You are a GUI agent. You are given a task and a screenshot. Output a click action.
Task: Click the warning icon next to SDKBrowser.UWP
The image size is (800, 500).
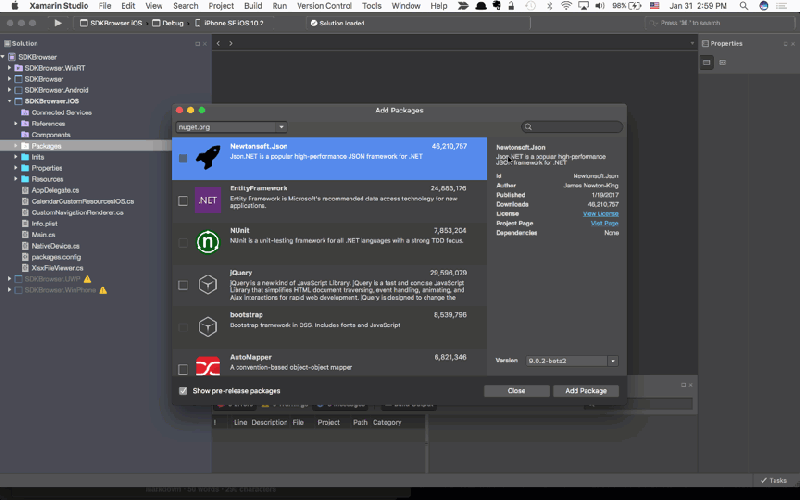(x=88, y=279)
